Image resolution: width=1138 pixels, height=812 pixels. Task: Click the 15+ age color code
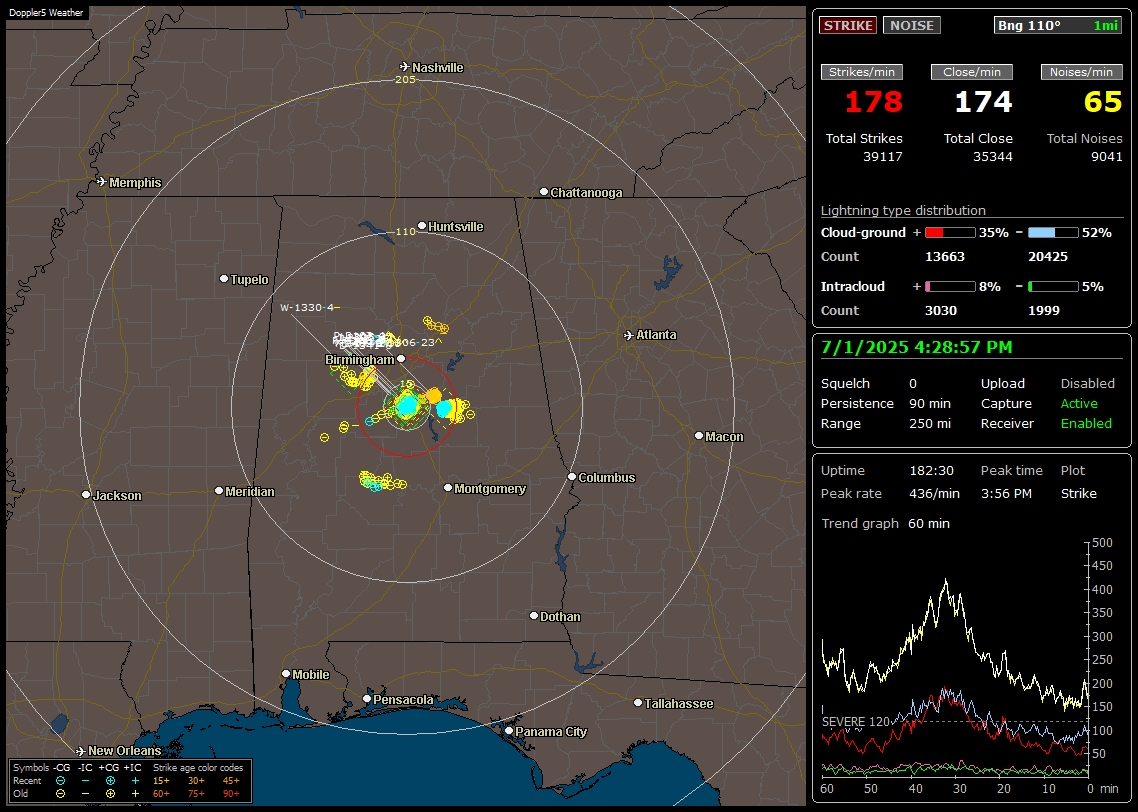coord(161,781)
